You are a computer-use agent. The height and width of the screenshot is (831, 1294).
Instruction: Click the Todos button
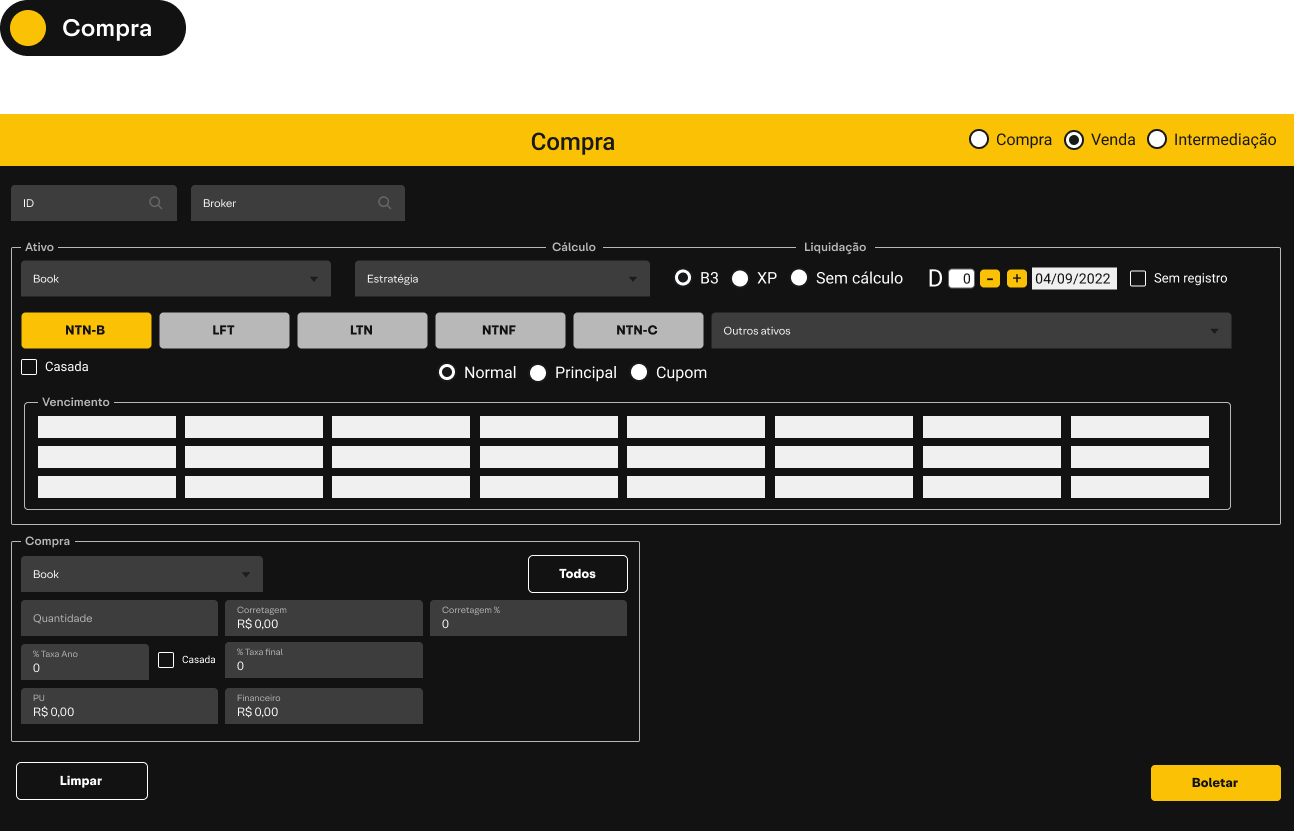coord(577,574)
